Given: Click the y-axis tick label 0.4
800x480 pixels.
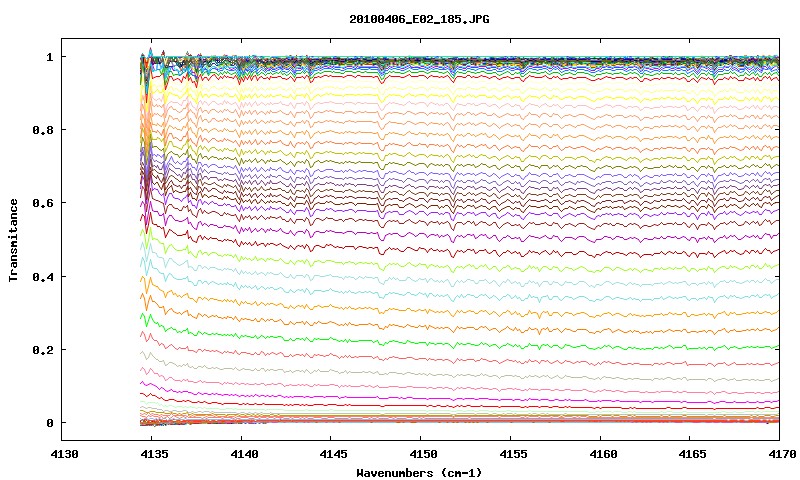Looking at the screenshot, I should tap(43, 276).
